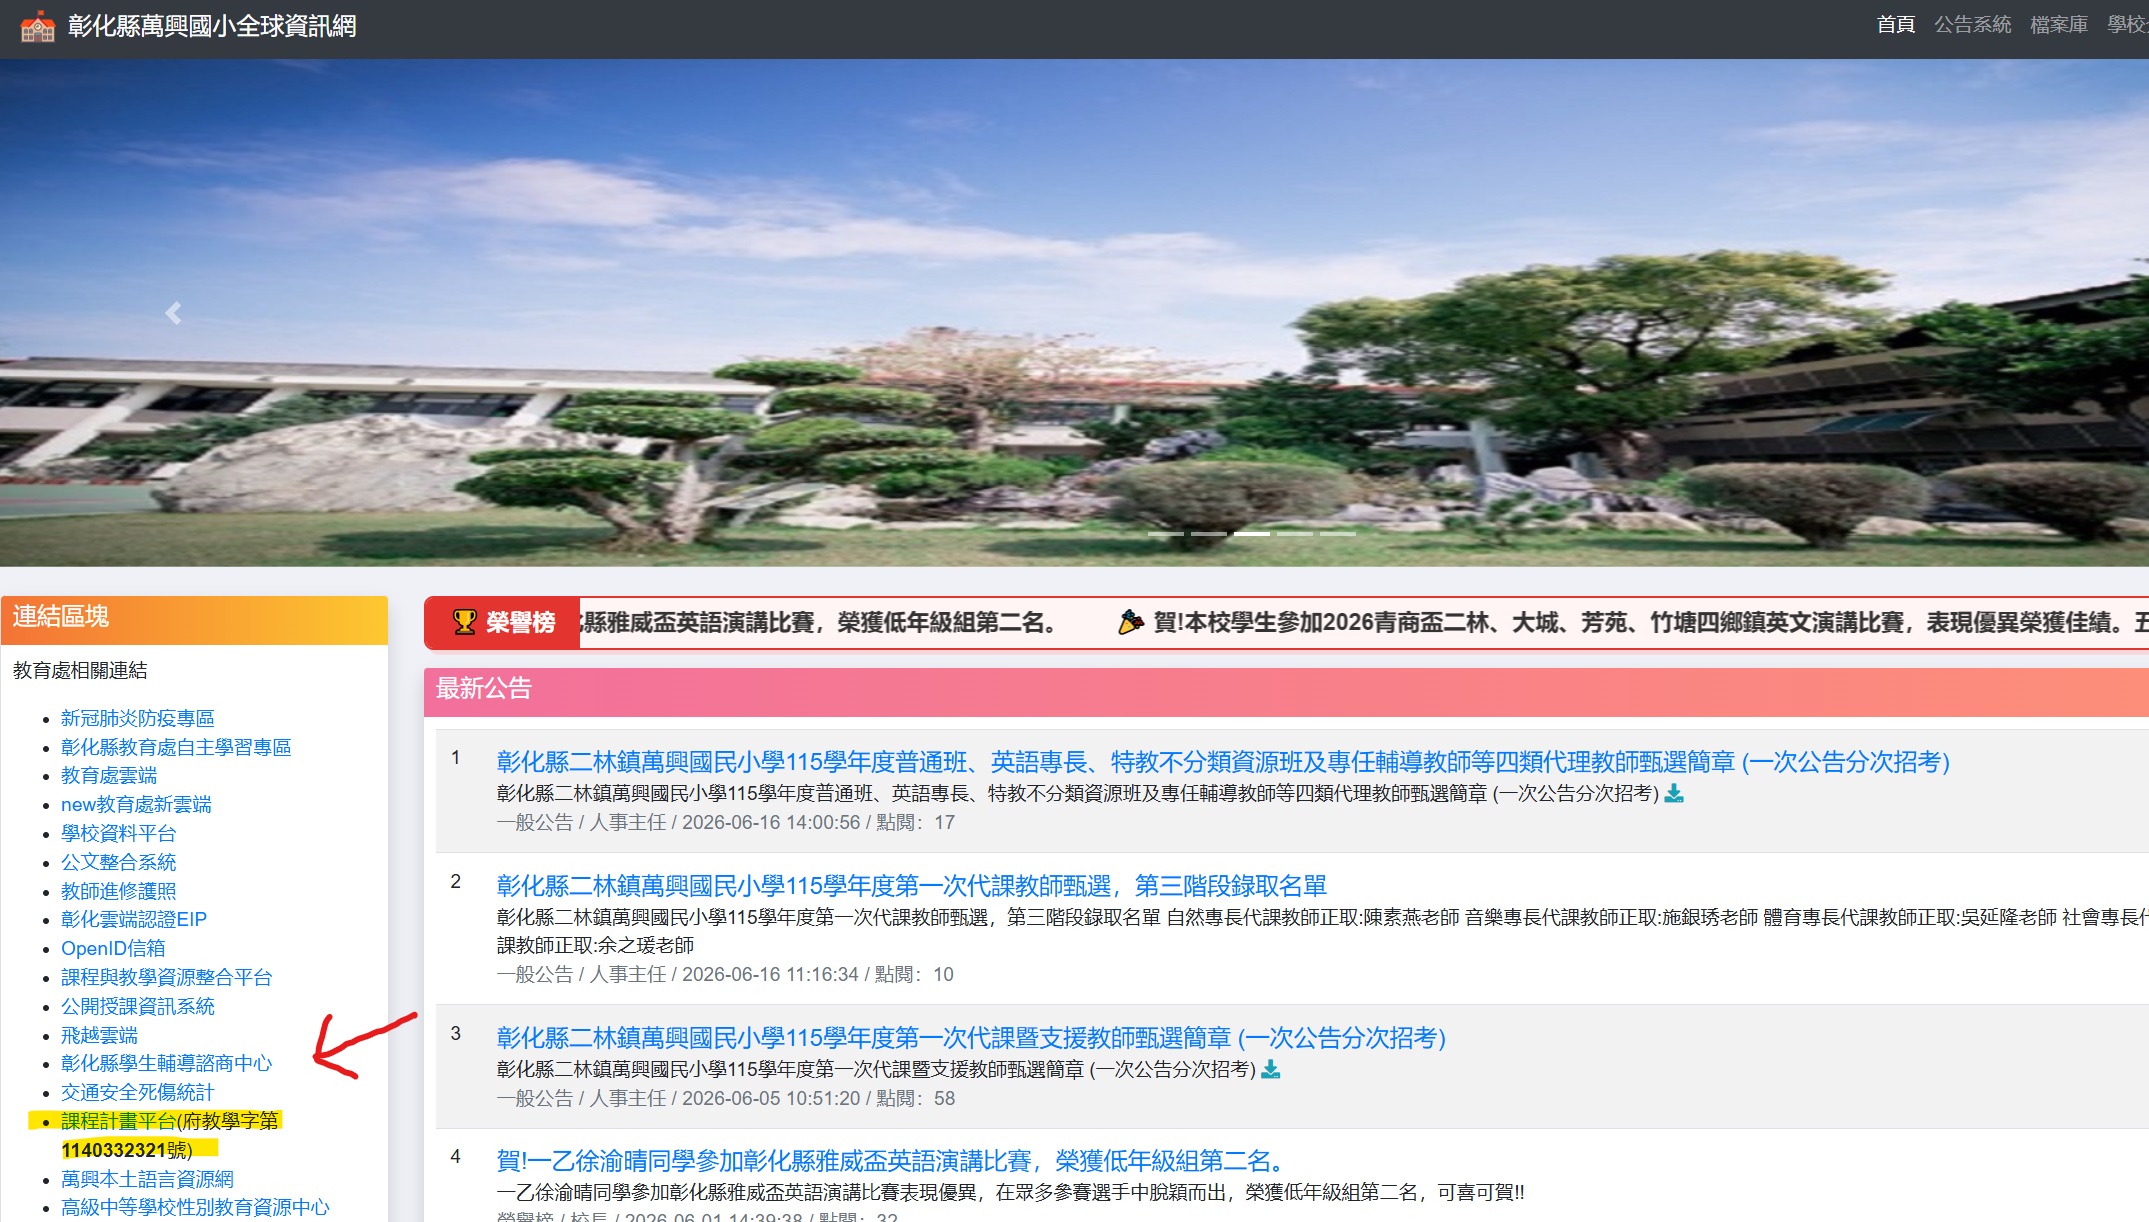Image resolution: width=2149 pixels, height=1222 pixels.
Task: Select the second carousel indicator dash
Action: [x=1208, y=534]
